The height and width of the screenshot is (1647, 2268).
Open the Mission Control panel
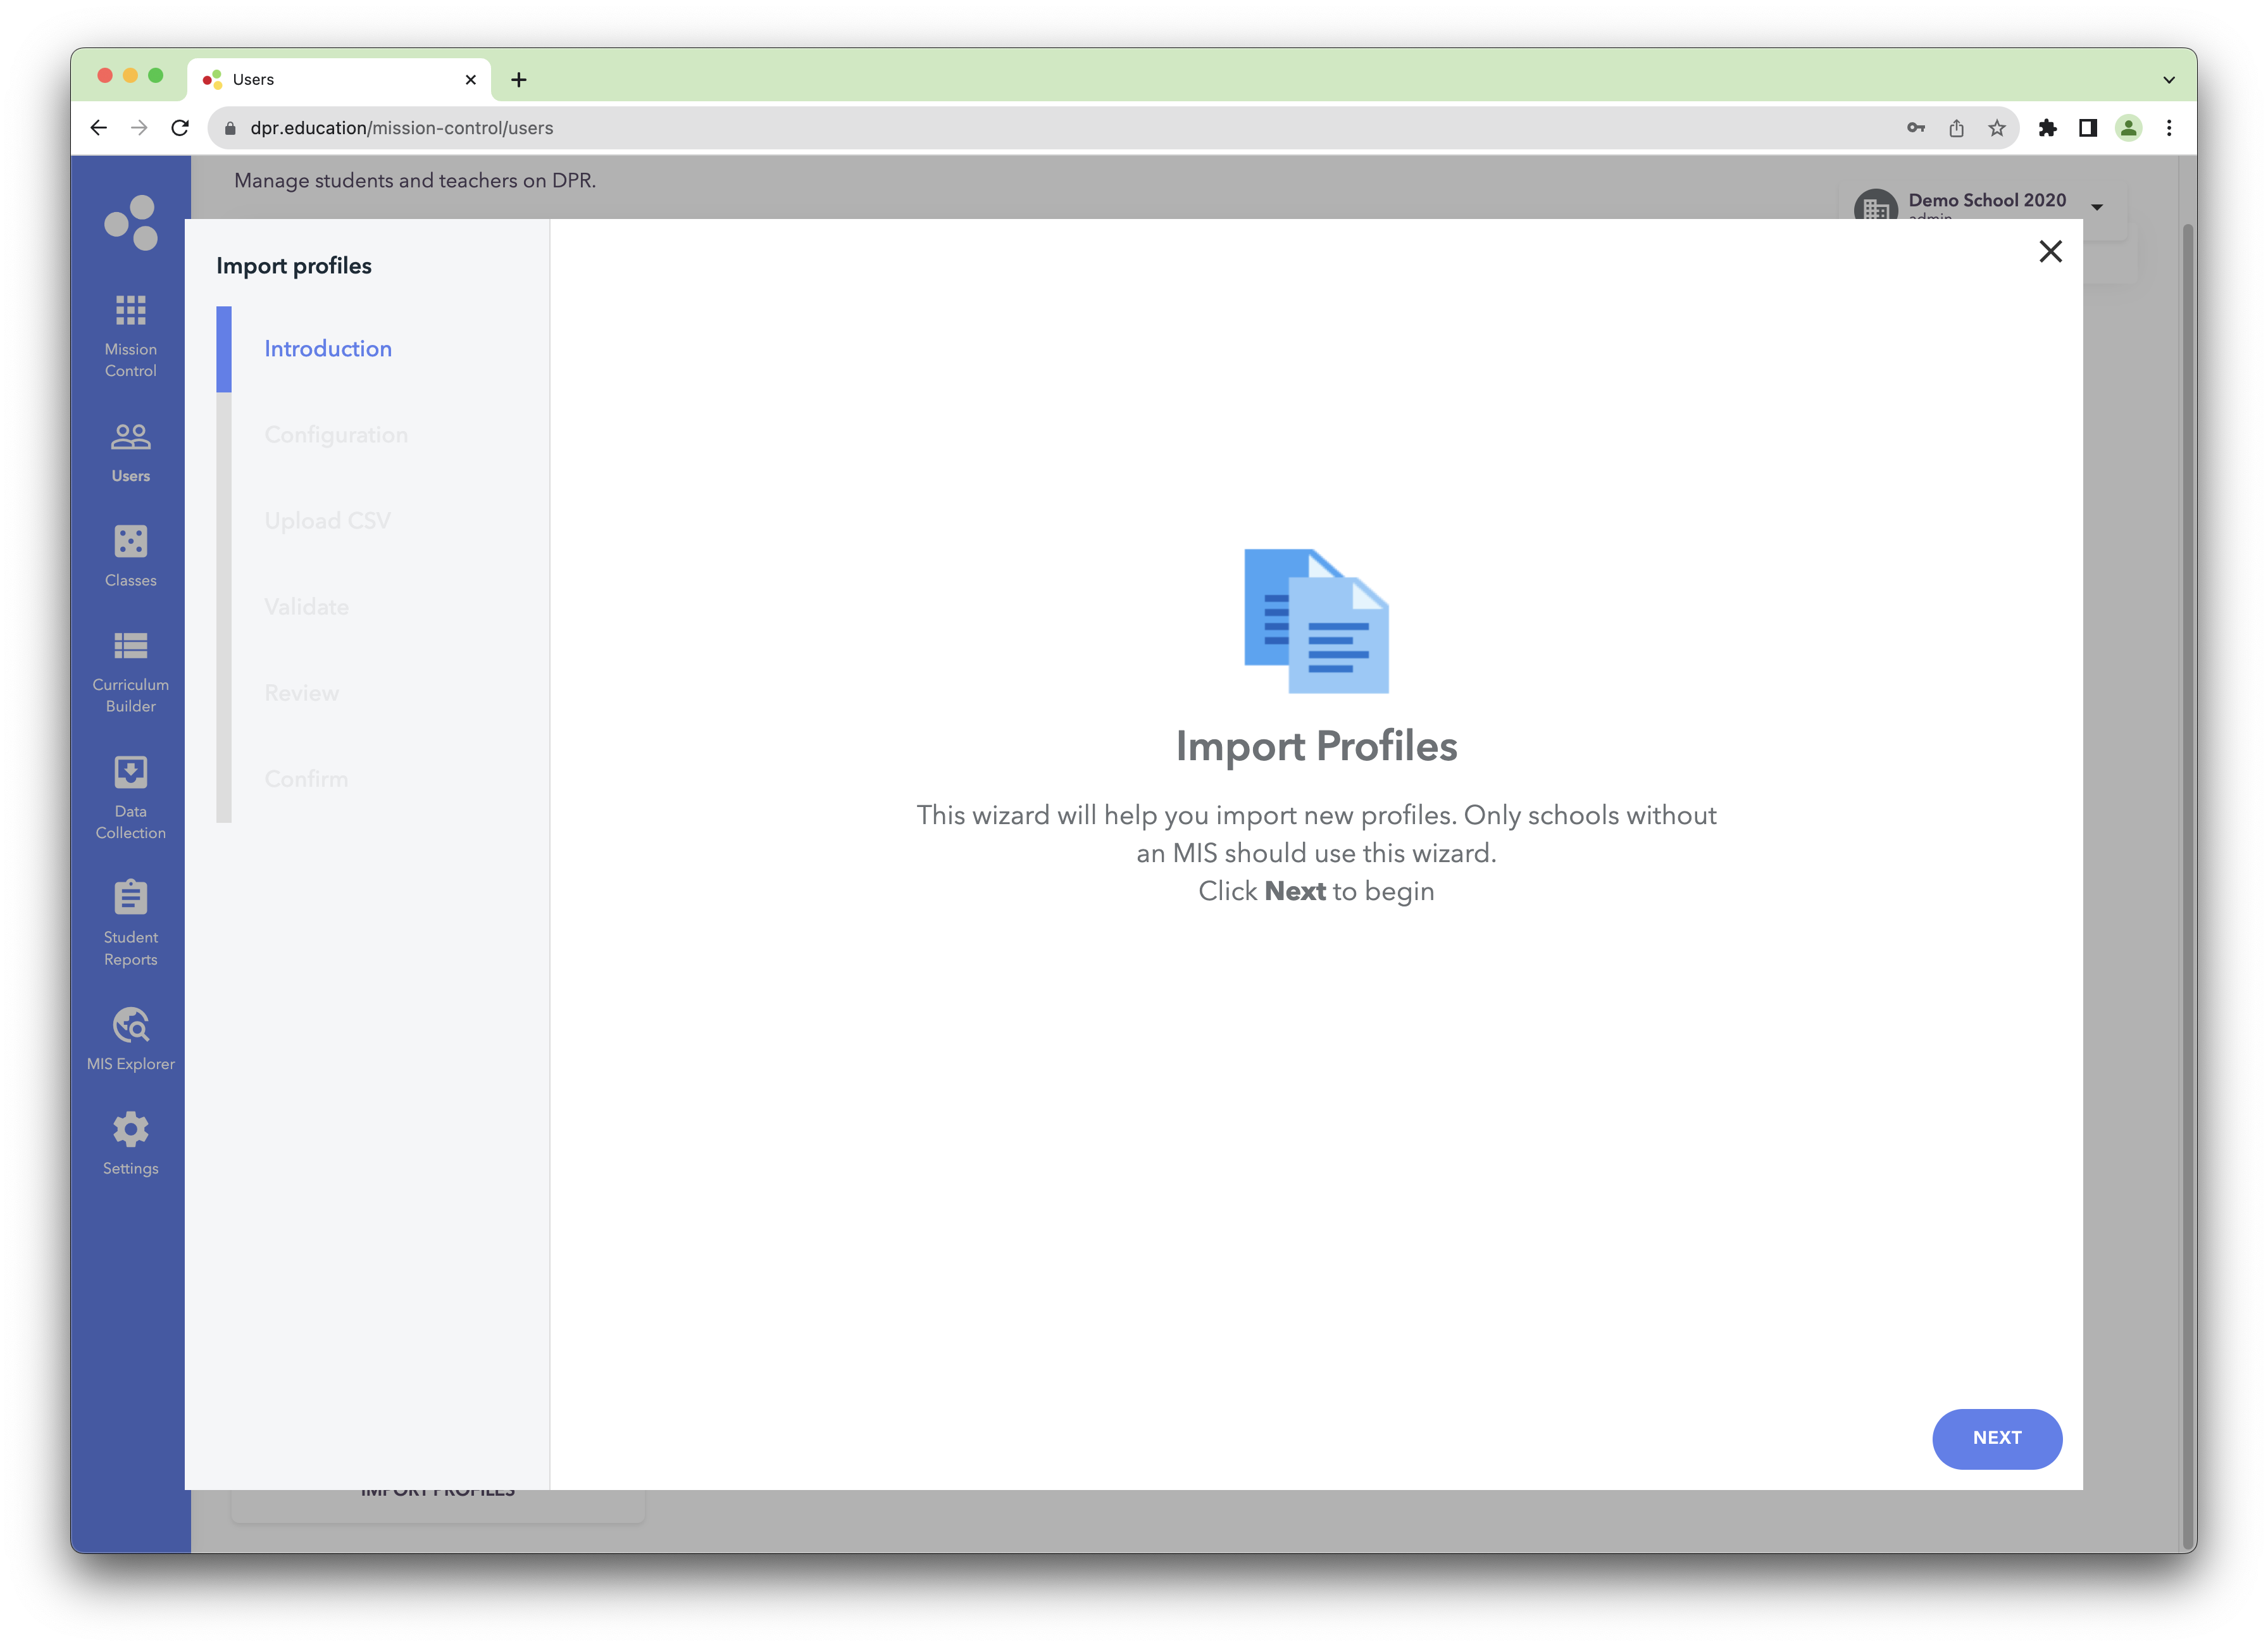130,335
